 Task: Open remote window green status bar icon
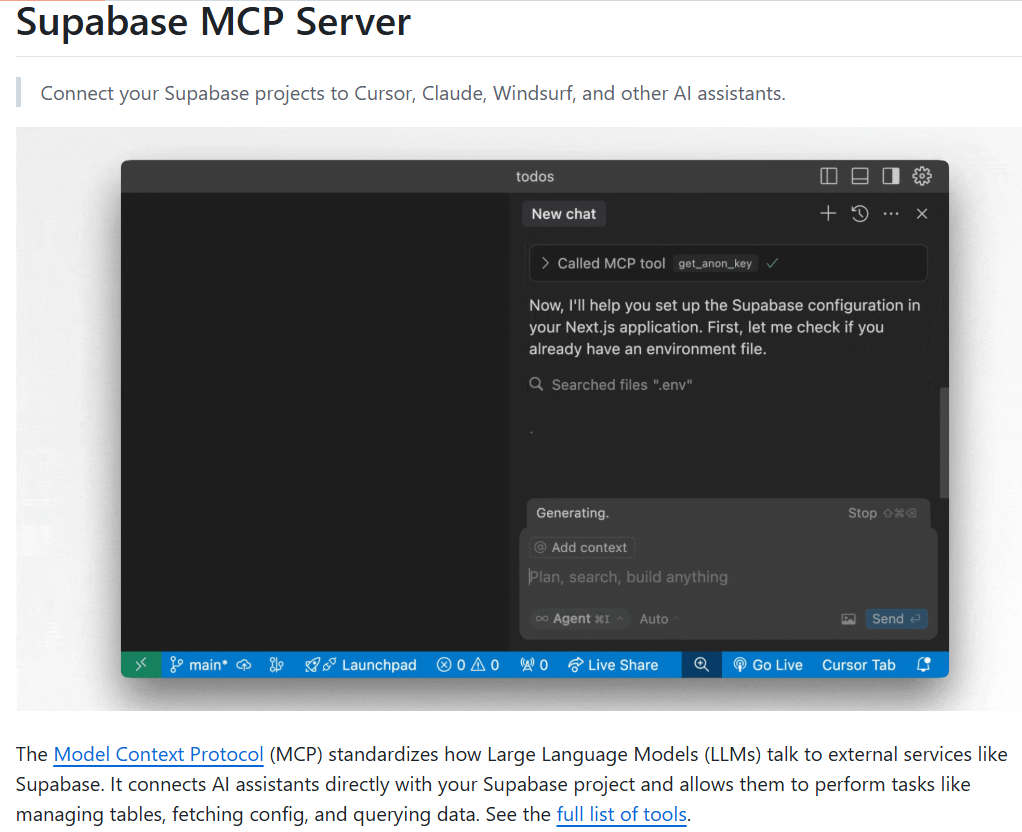pos(141,664)
